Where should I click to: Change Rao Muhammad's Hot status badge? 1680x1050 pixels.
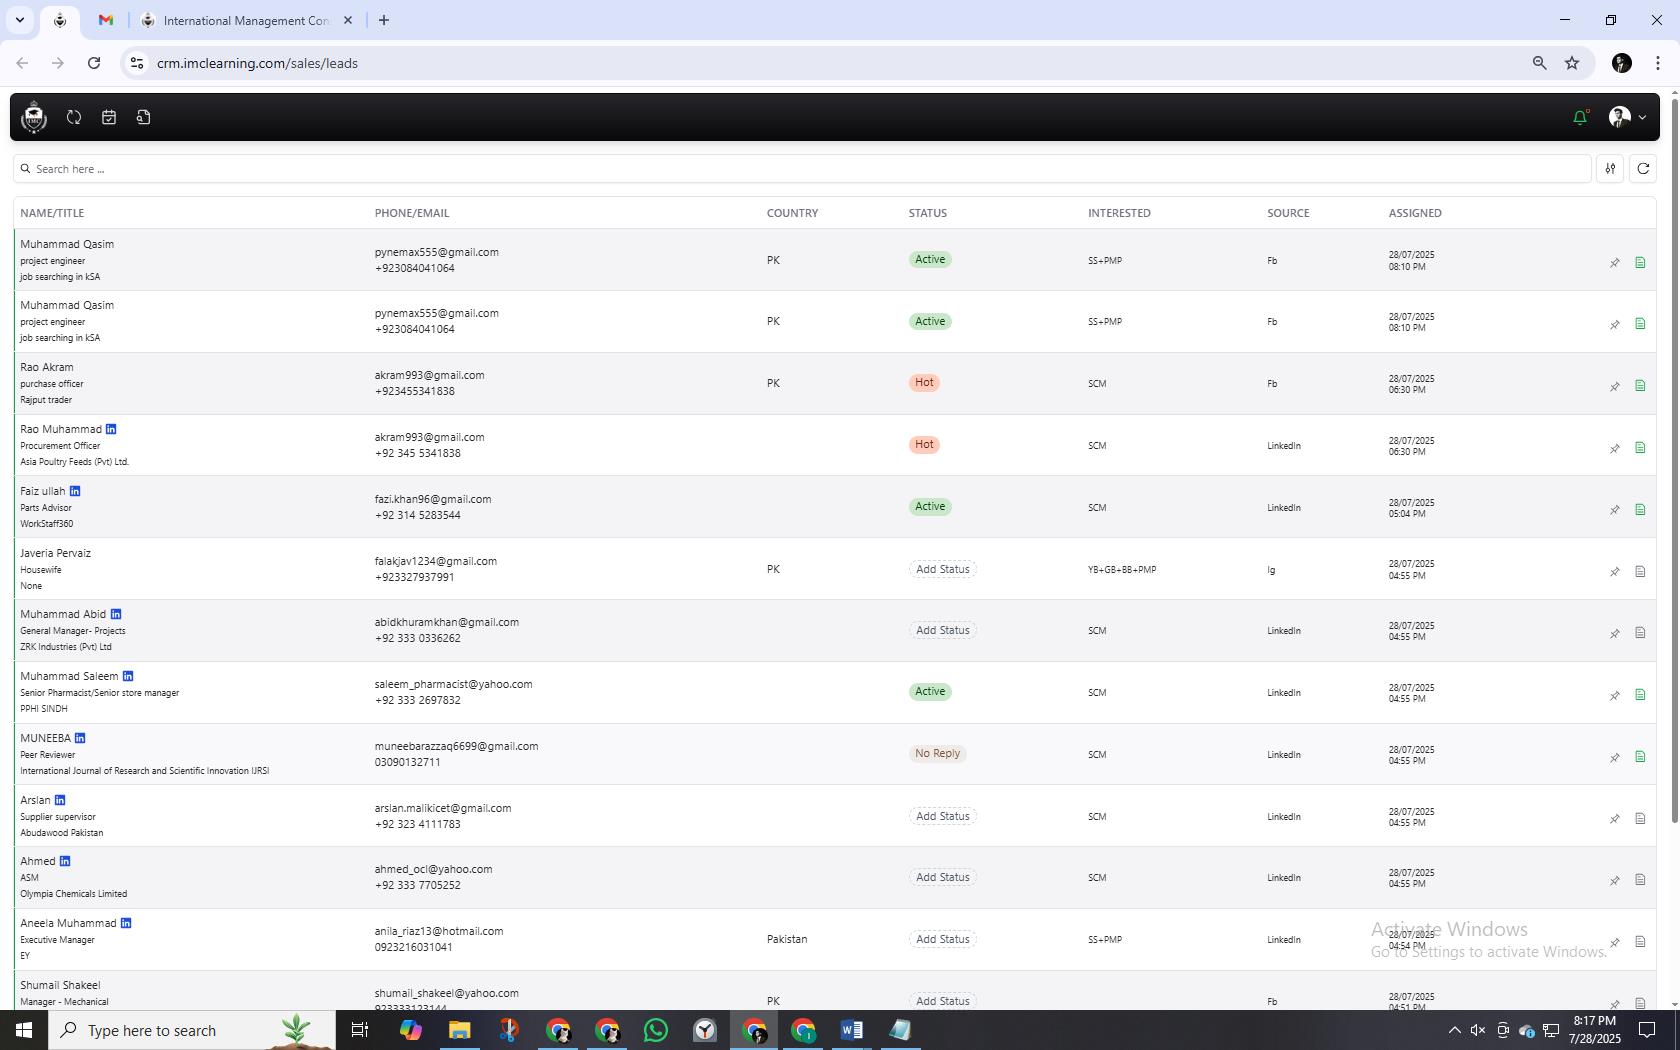(924, 445)
